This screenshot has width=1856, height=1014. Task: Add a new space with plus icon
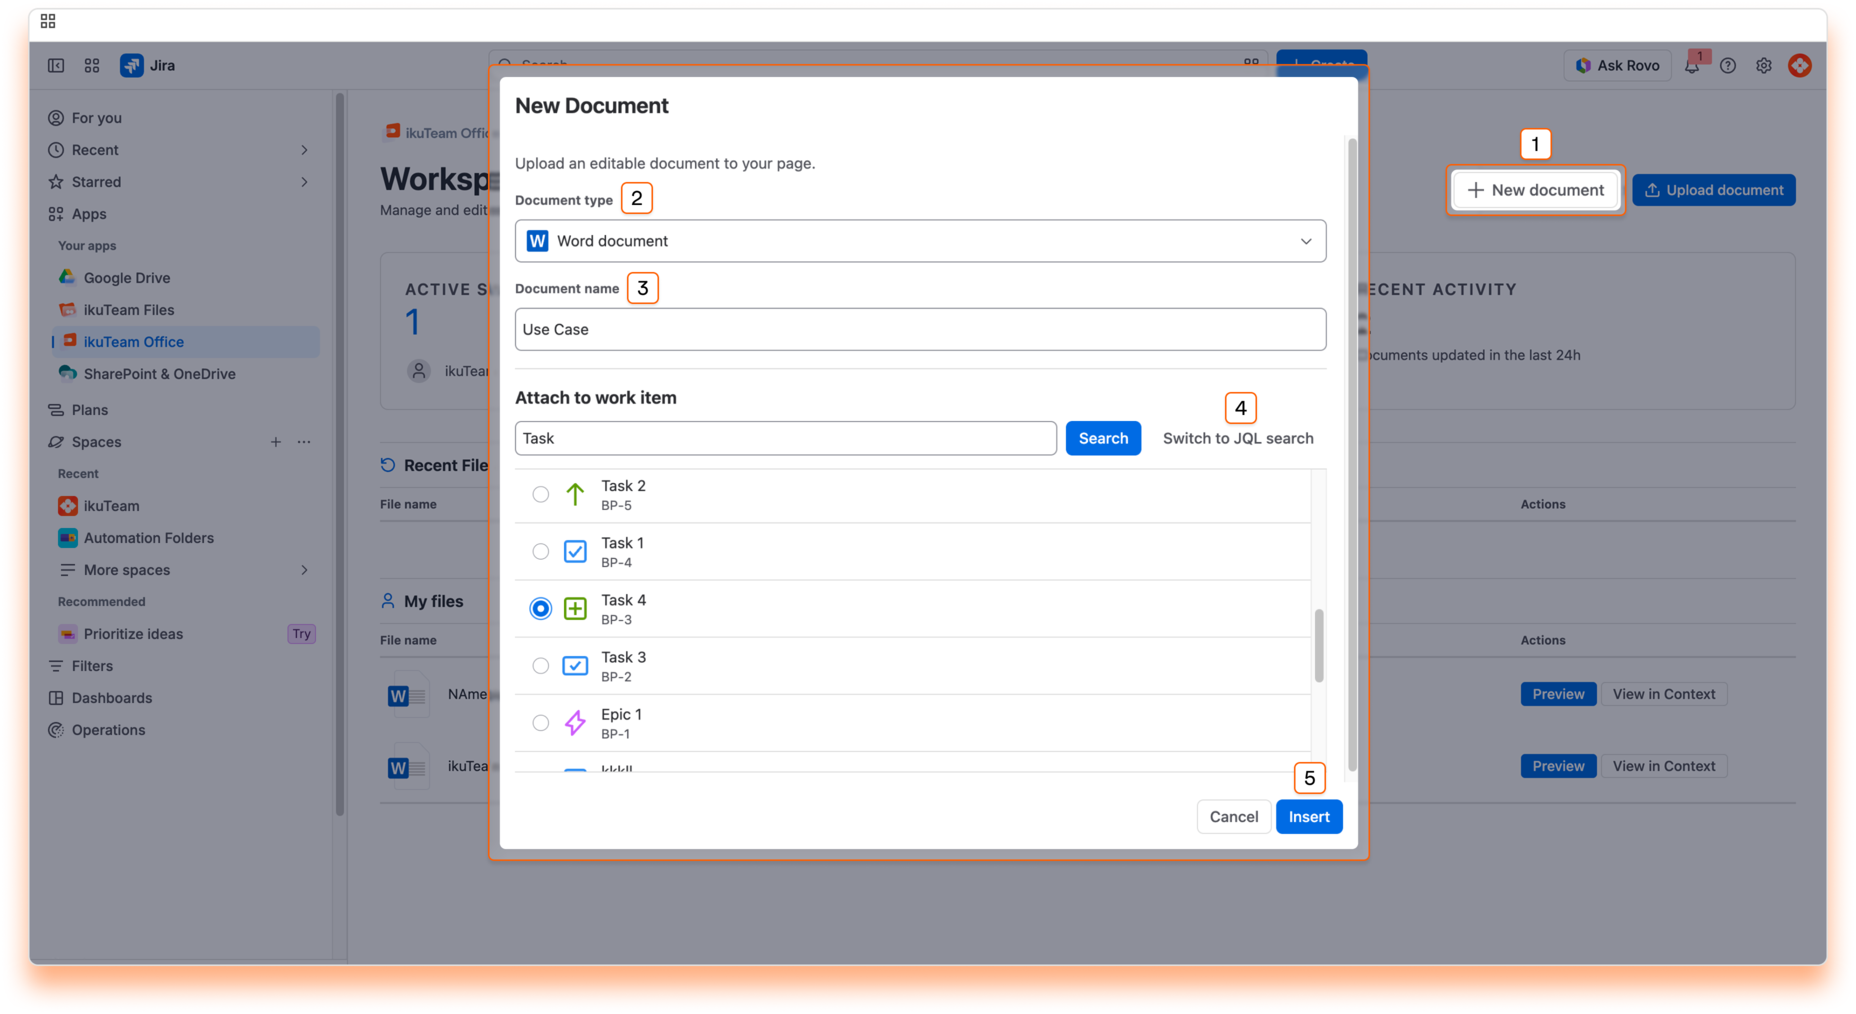point(275,441)
